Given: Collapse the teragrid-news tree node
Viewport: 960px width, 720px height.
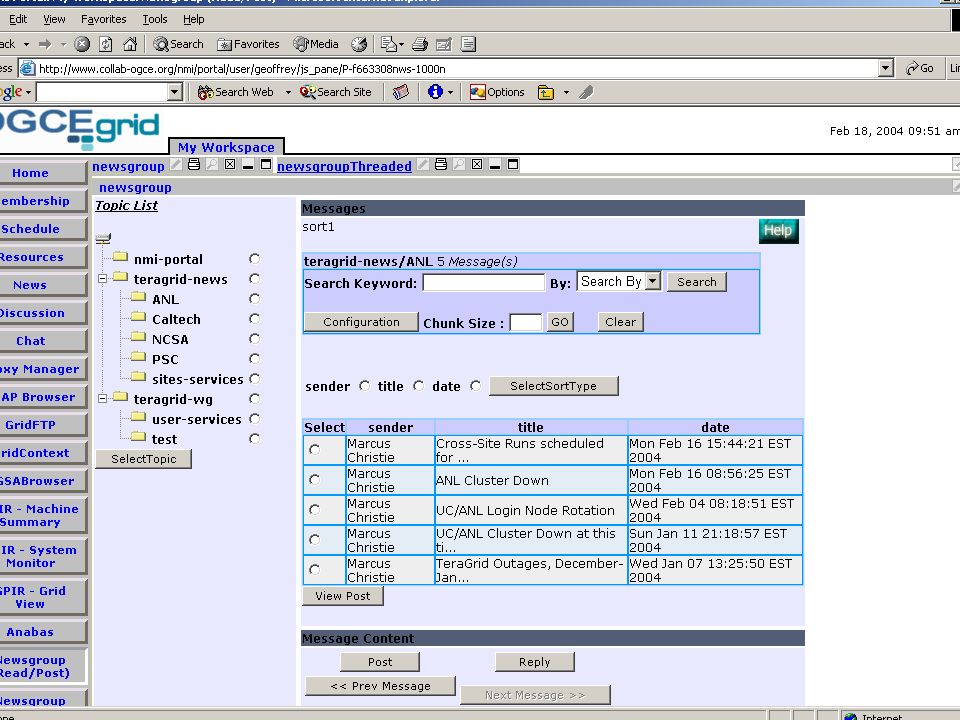Looking at the screenshot, I should 103,279.
